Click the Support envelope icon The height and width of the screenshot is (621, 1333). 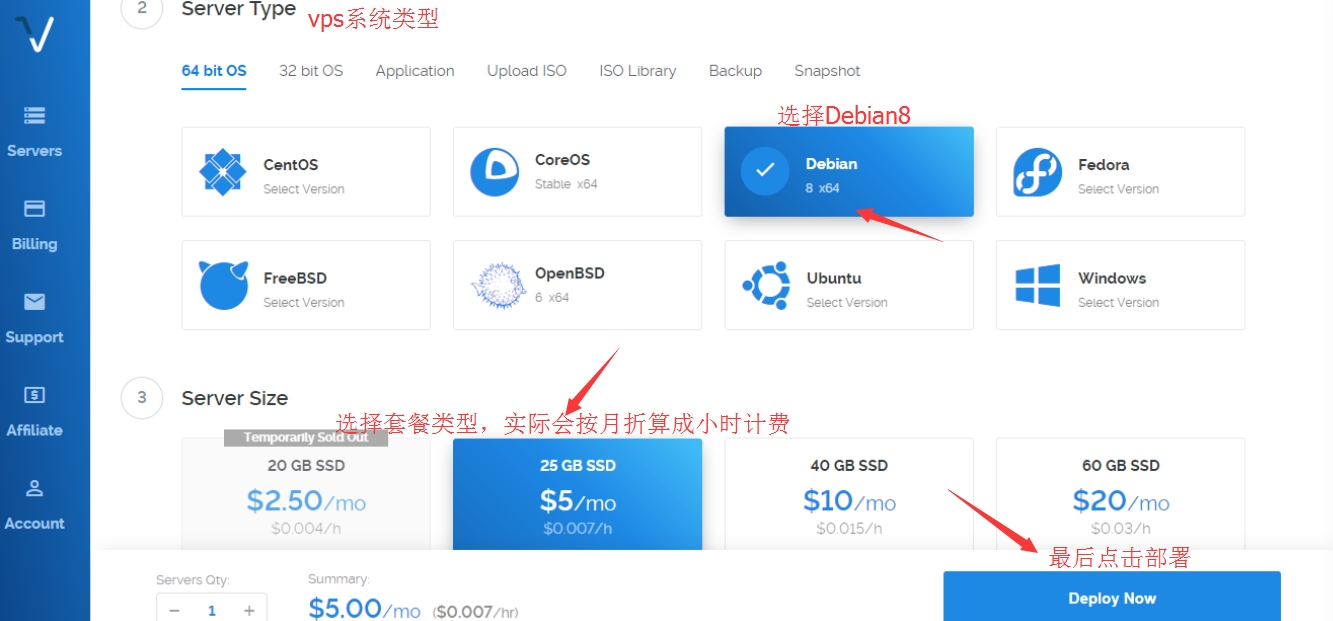[34, 302]
